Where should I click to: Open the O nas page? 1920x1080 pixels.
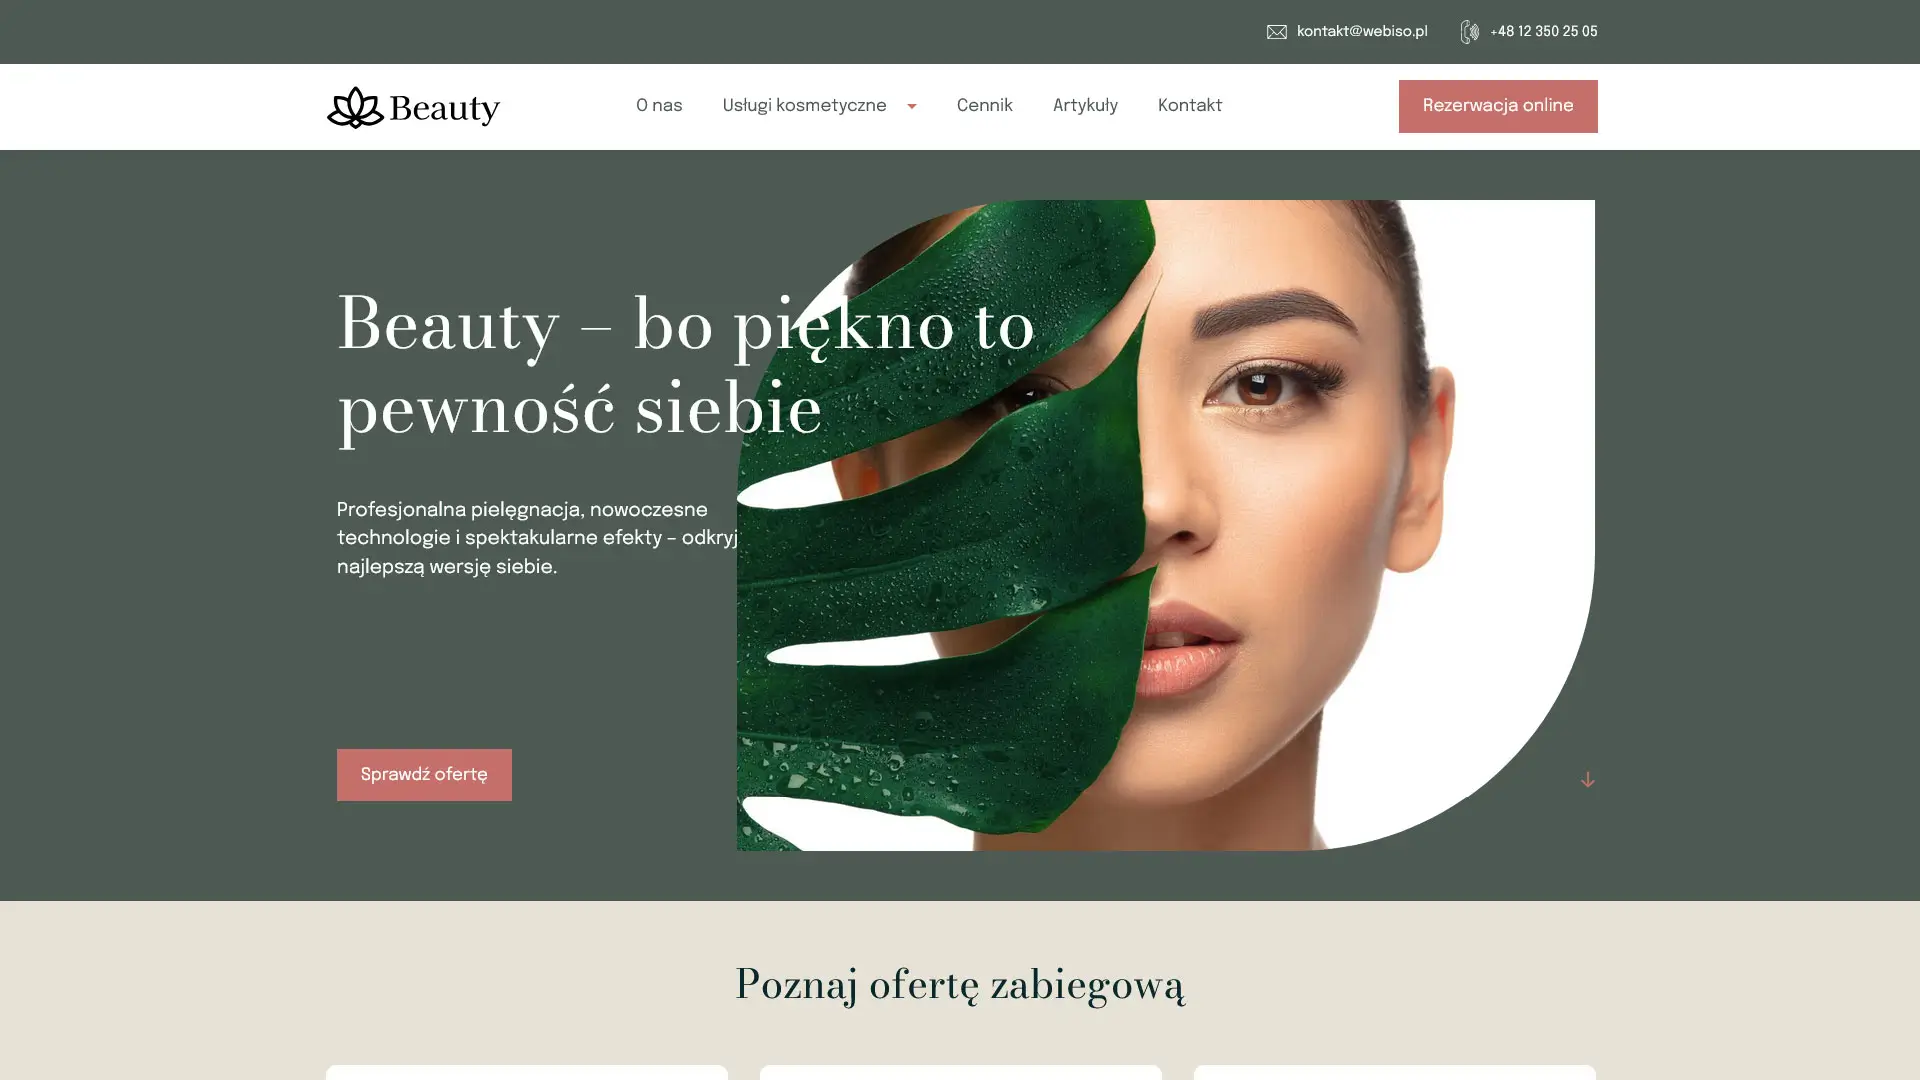(x=659, y=106)
